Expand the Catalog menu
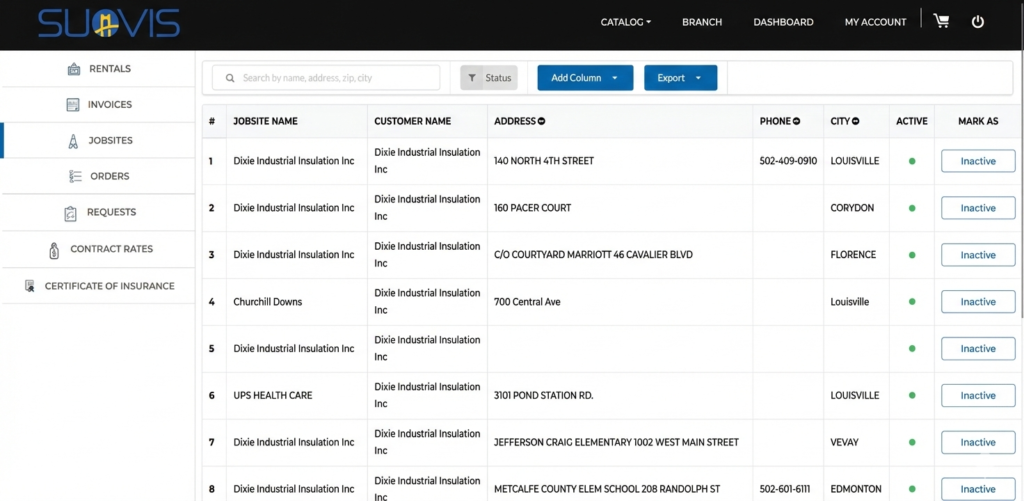 pyautogui.click(x=625, y=22)
